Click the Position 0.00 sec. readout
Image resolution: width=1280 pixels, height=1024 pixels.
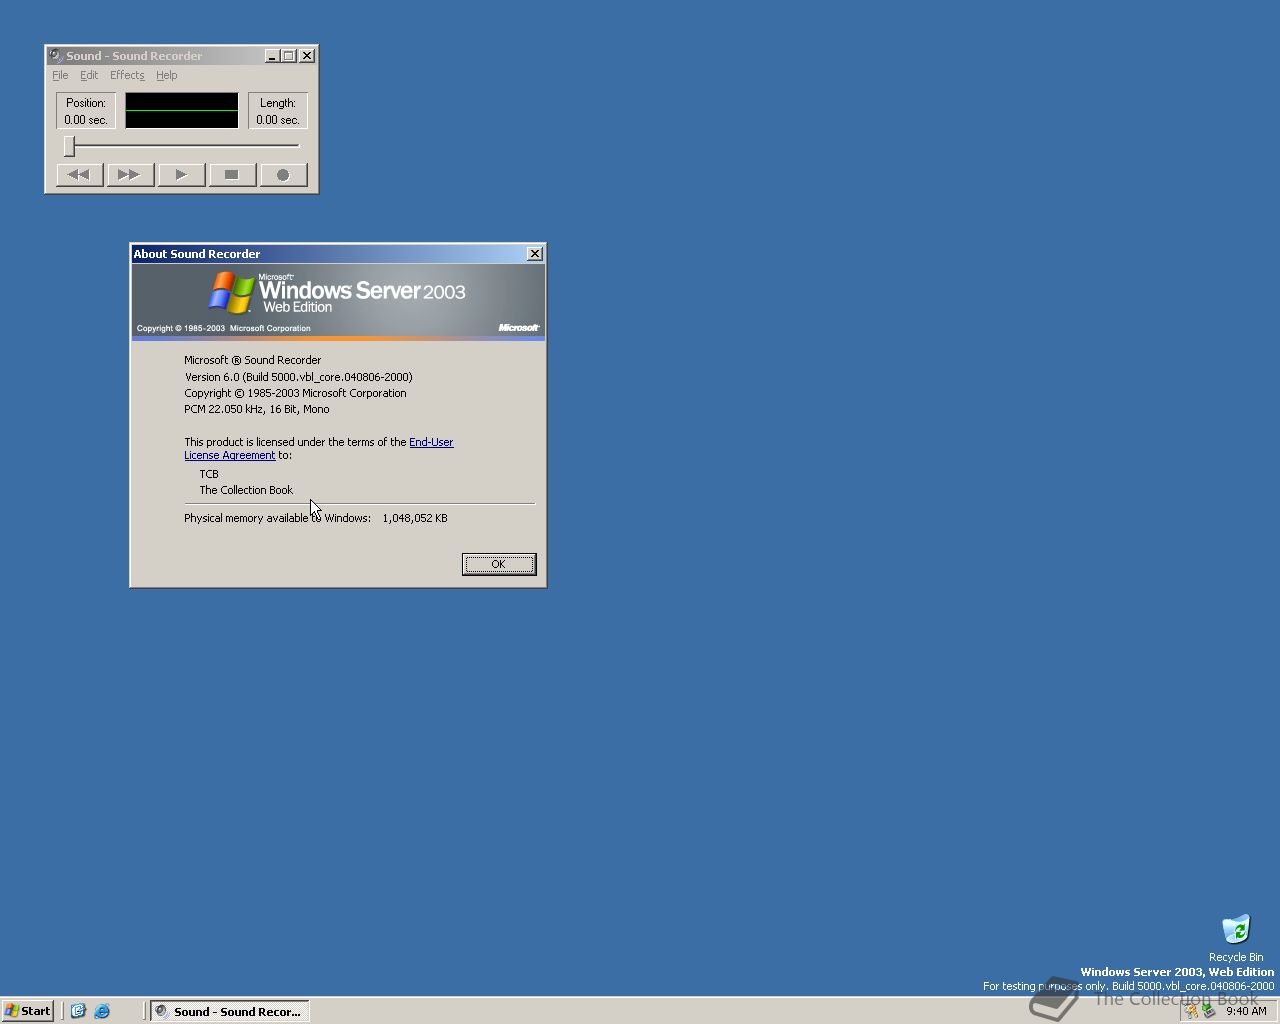pos(86,111)
